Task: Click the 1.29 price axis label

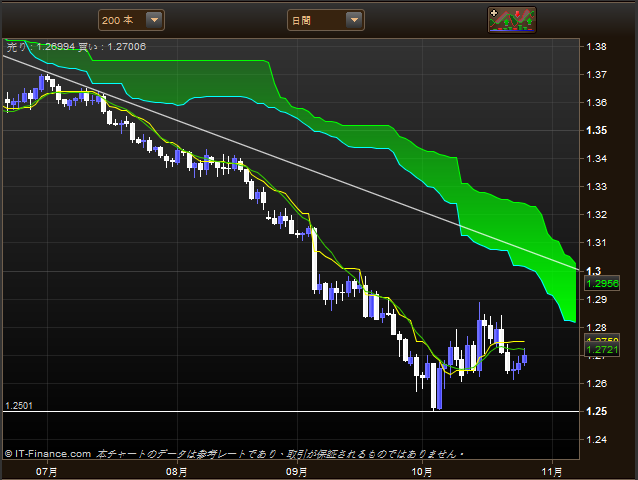Action: (x=596, y=299)
